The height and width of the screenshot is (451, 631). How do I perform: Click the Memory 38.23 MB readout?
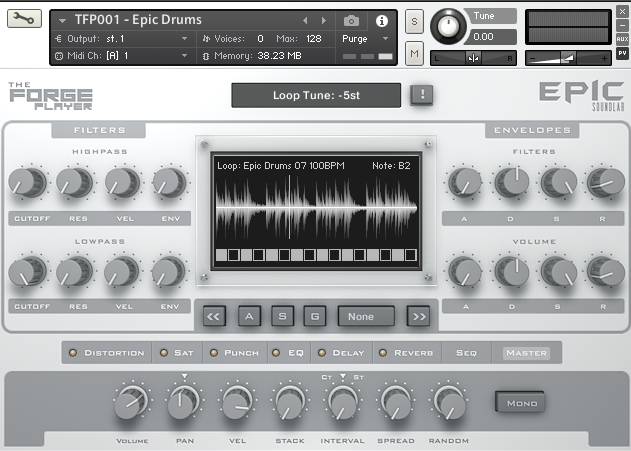tap(279, 56)
